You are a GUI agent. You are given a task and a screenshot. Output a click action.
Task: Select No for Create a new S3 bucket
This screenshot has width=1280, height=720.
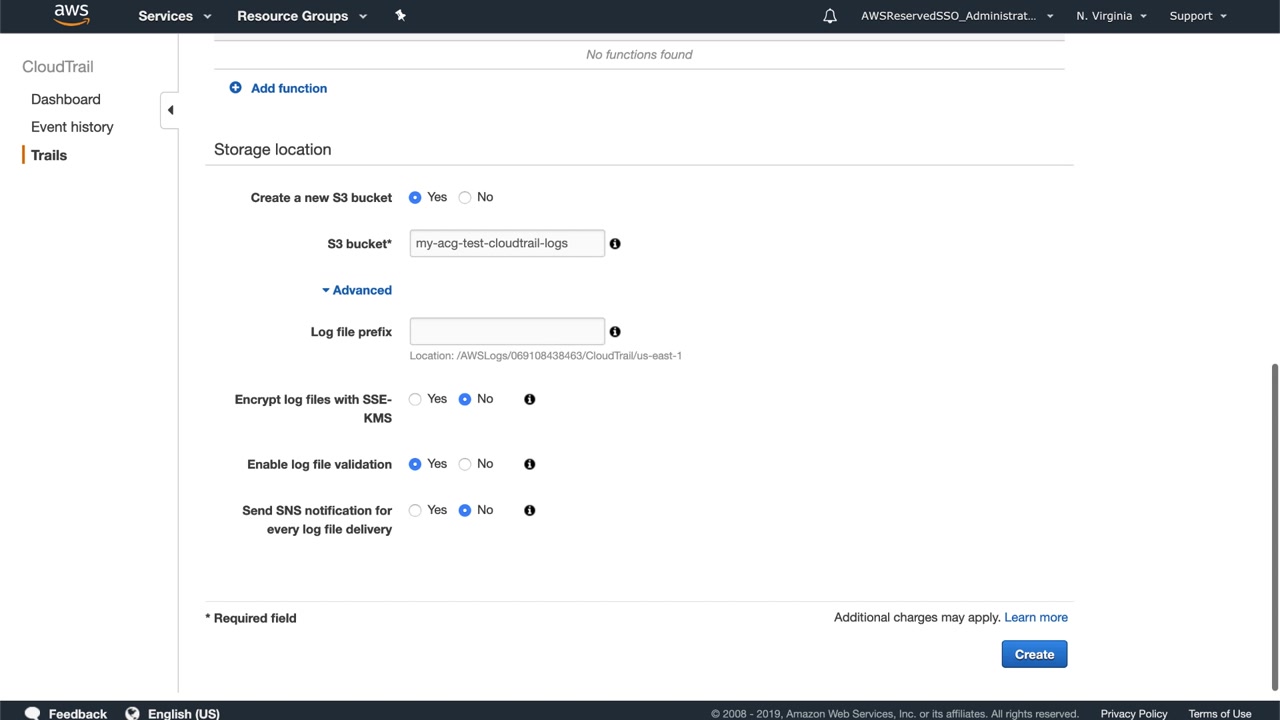tap(465, 198)
